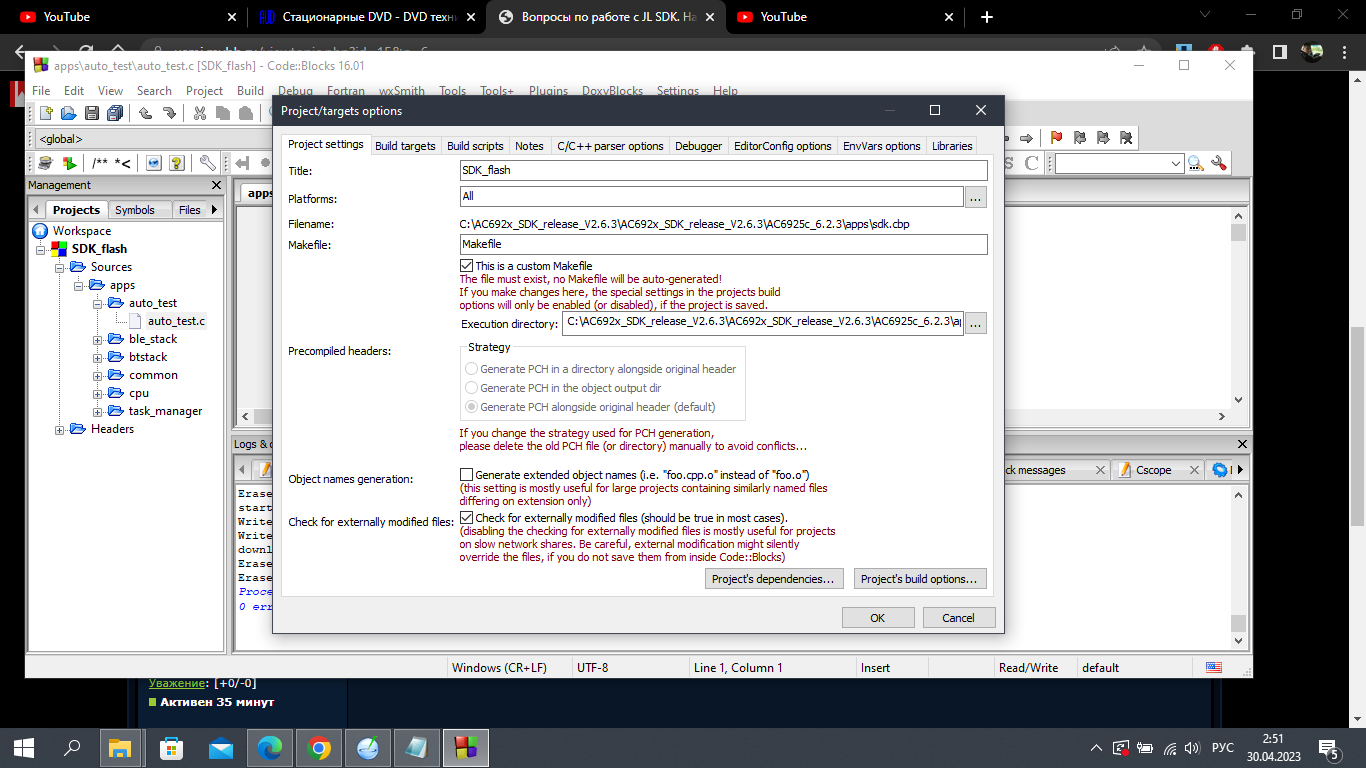The width and height of the screenshot is (1366, 768).
Task: Click the Open file folder icon
Action: pos(68,113)
